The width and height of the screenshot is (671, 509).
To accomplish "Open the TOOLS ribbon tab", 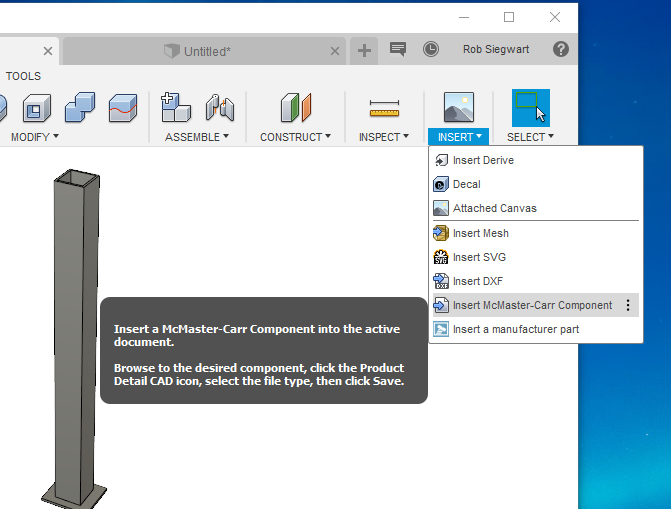I will pyautogui.click(x=23, y=76).
